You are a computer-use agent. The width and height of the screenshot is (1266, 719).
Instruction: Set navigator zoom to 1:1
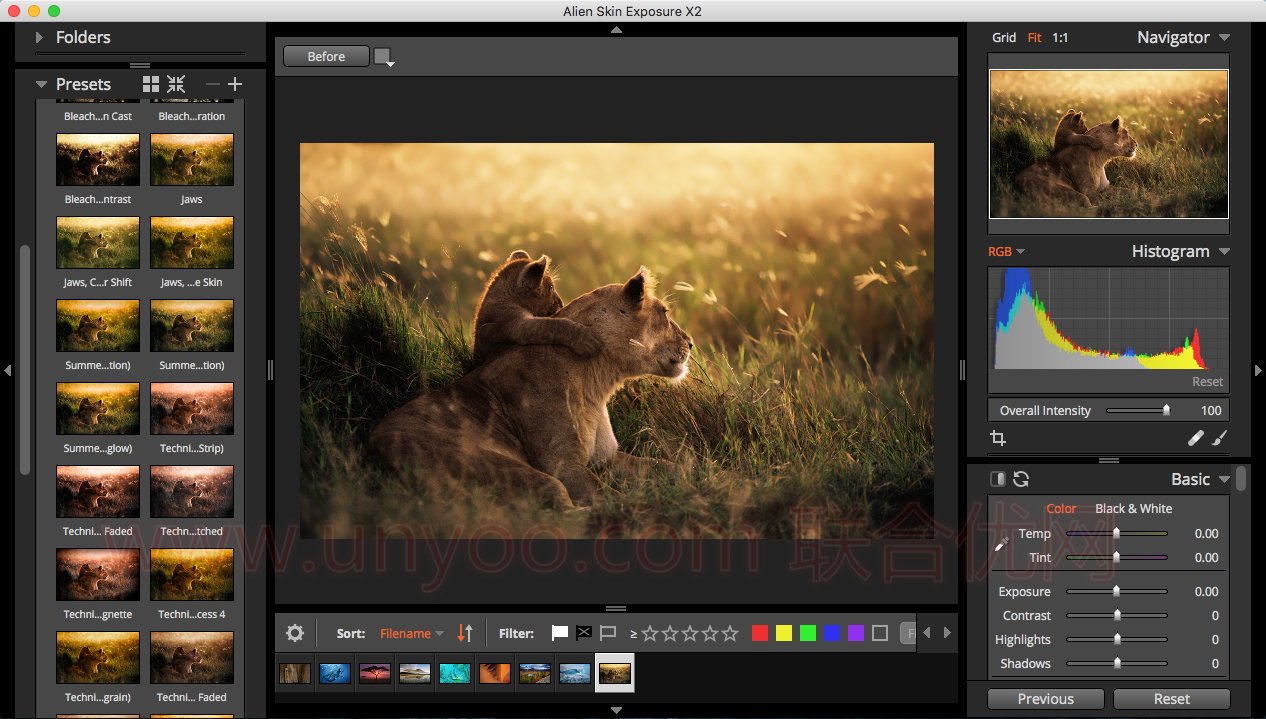(x=1060, y=38)
